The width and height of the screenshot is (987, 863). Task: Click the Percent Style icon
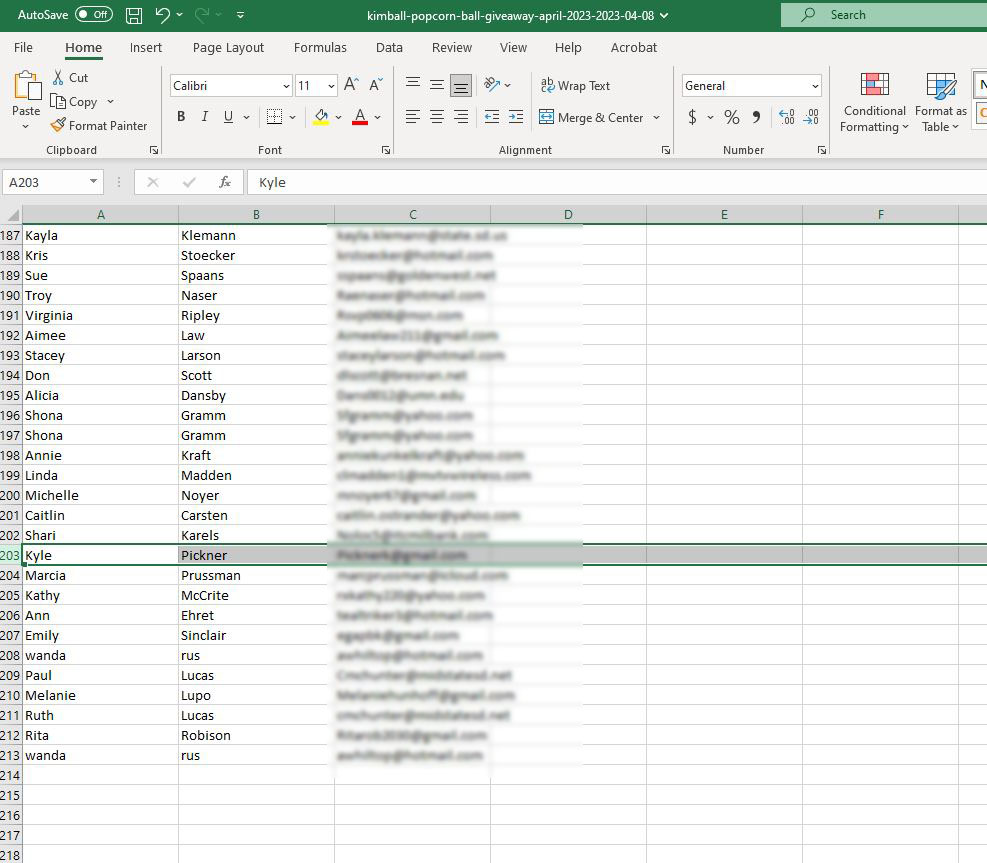732,117
